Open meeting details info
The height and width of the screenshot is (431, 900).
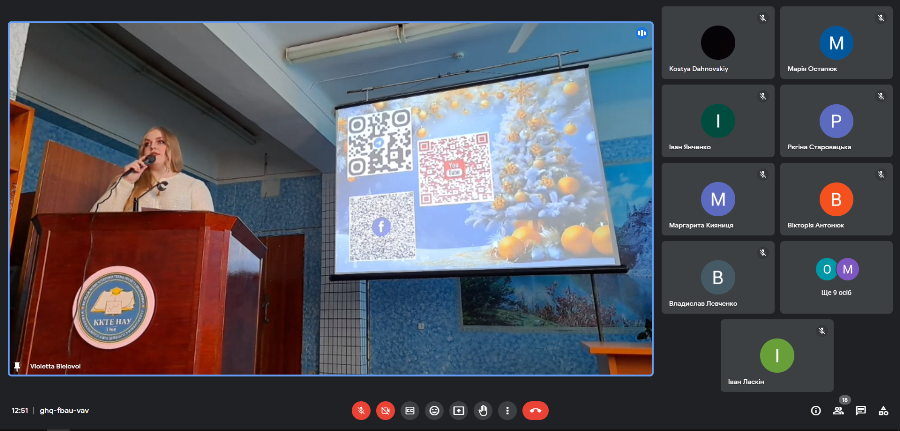(x=816, y=410)
